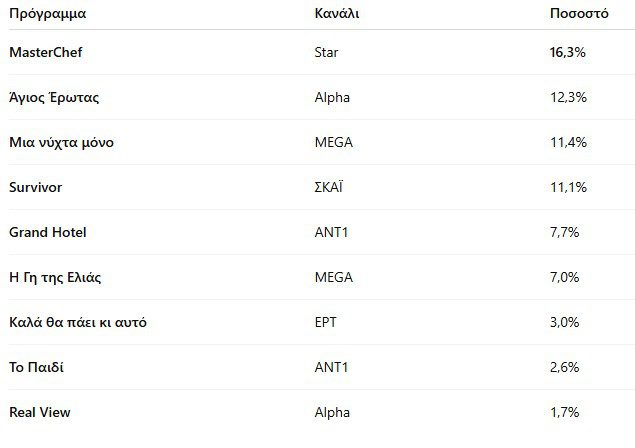Click the Μια νύχτα μόνο row title
Image resolution: width=635 pixels, height=448 pixels.
pyautogui.click(x=61, y=142)
